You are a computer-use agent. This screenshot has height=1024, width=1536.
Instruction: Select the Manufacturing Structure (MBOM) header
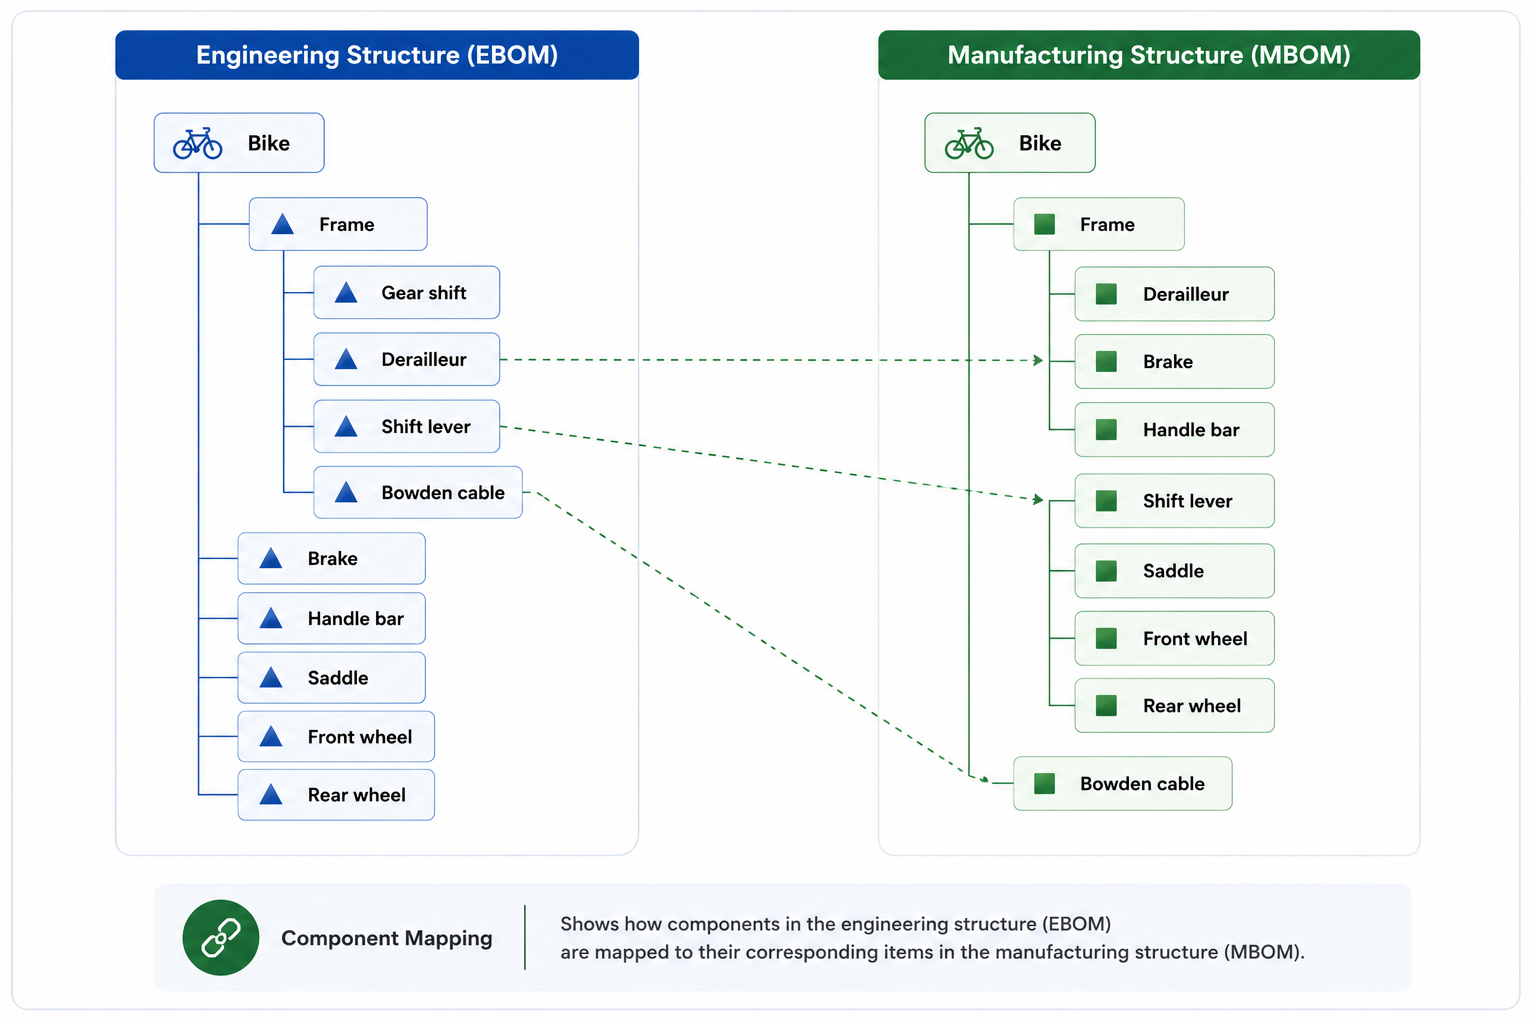click(1149, 55)
